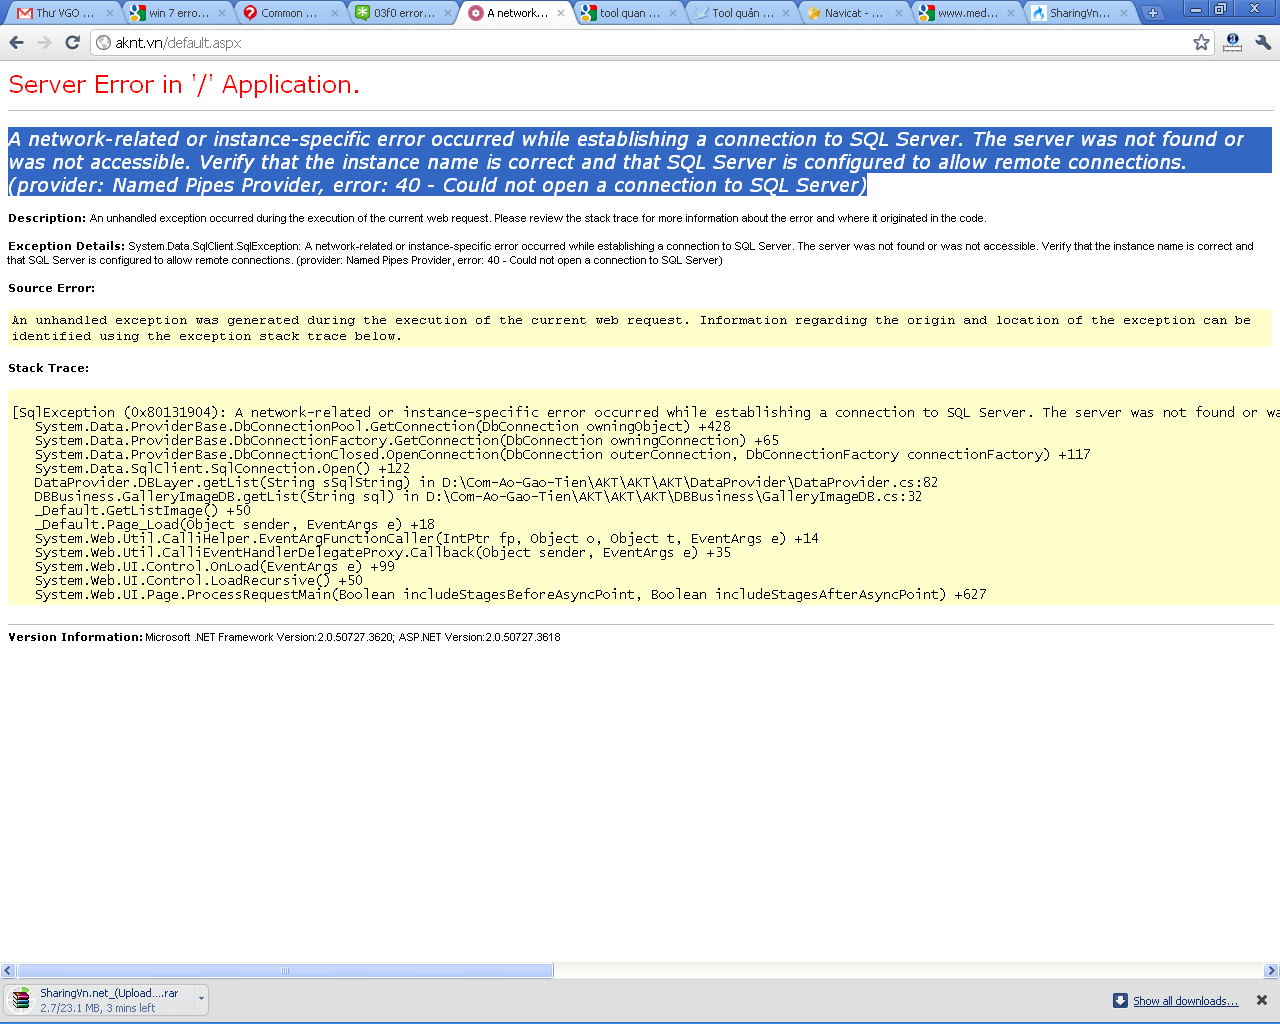Click the 'System.Data.SqlClient.SqlConnection.Open() +122' line
This screenshot has width=1280, height=1024.
pyautogui.click(x=222, y=468)
